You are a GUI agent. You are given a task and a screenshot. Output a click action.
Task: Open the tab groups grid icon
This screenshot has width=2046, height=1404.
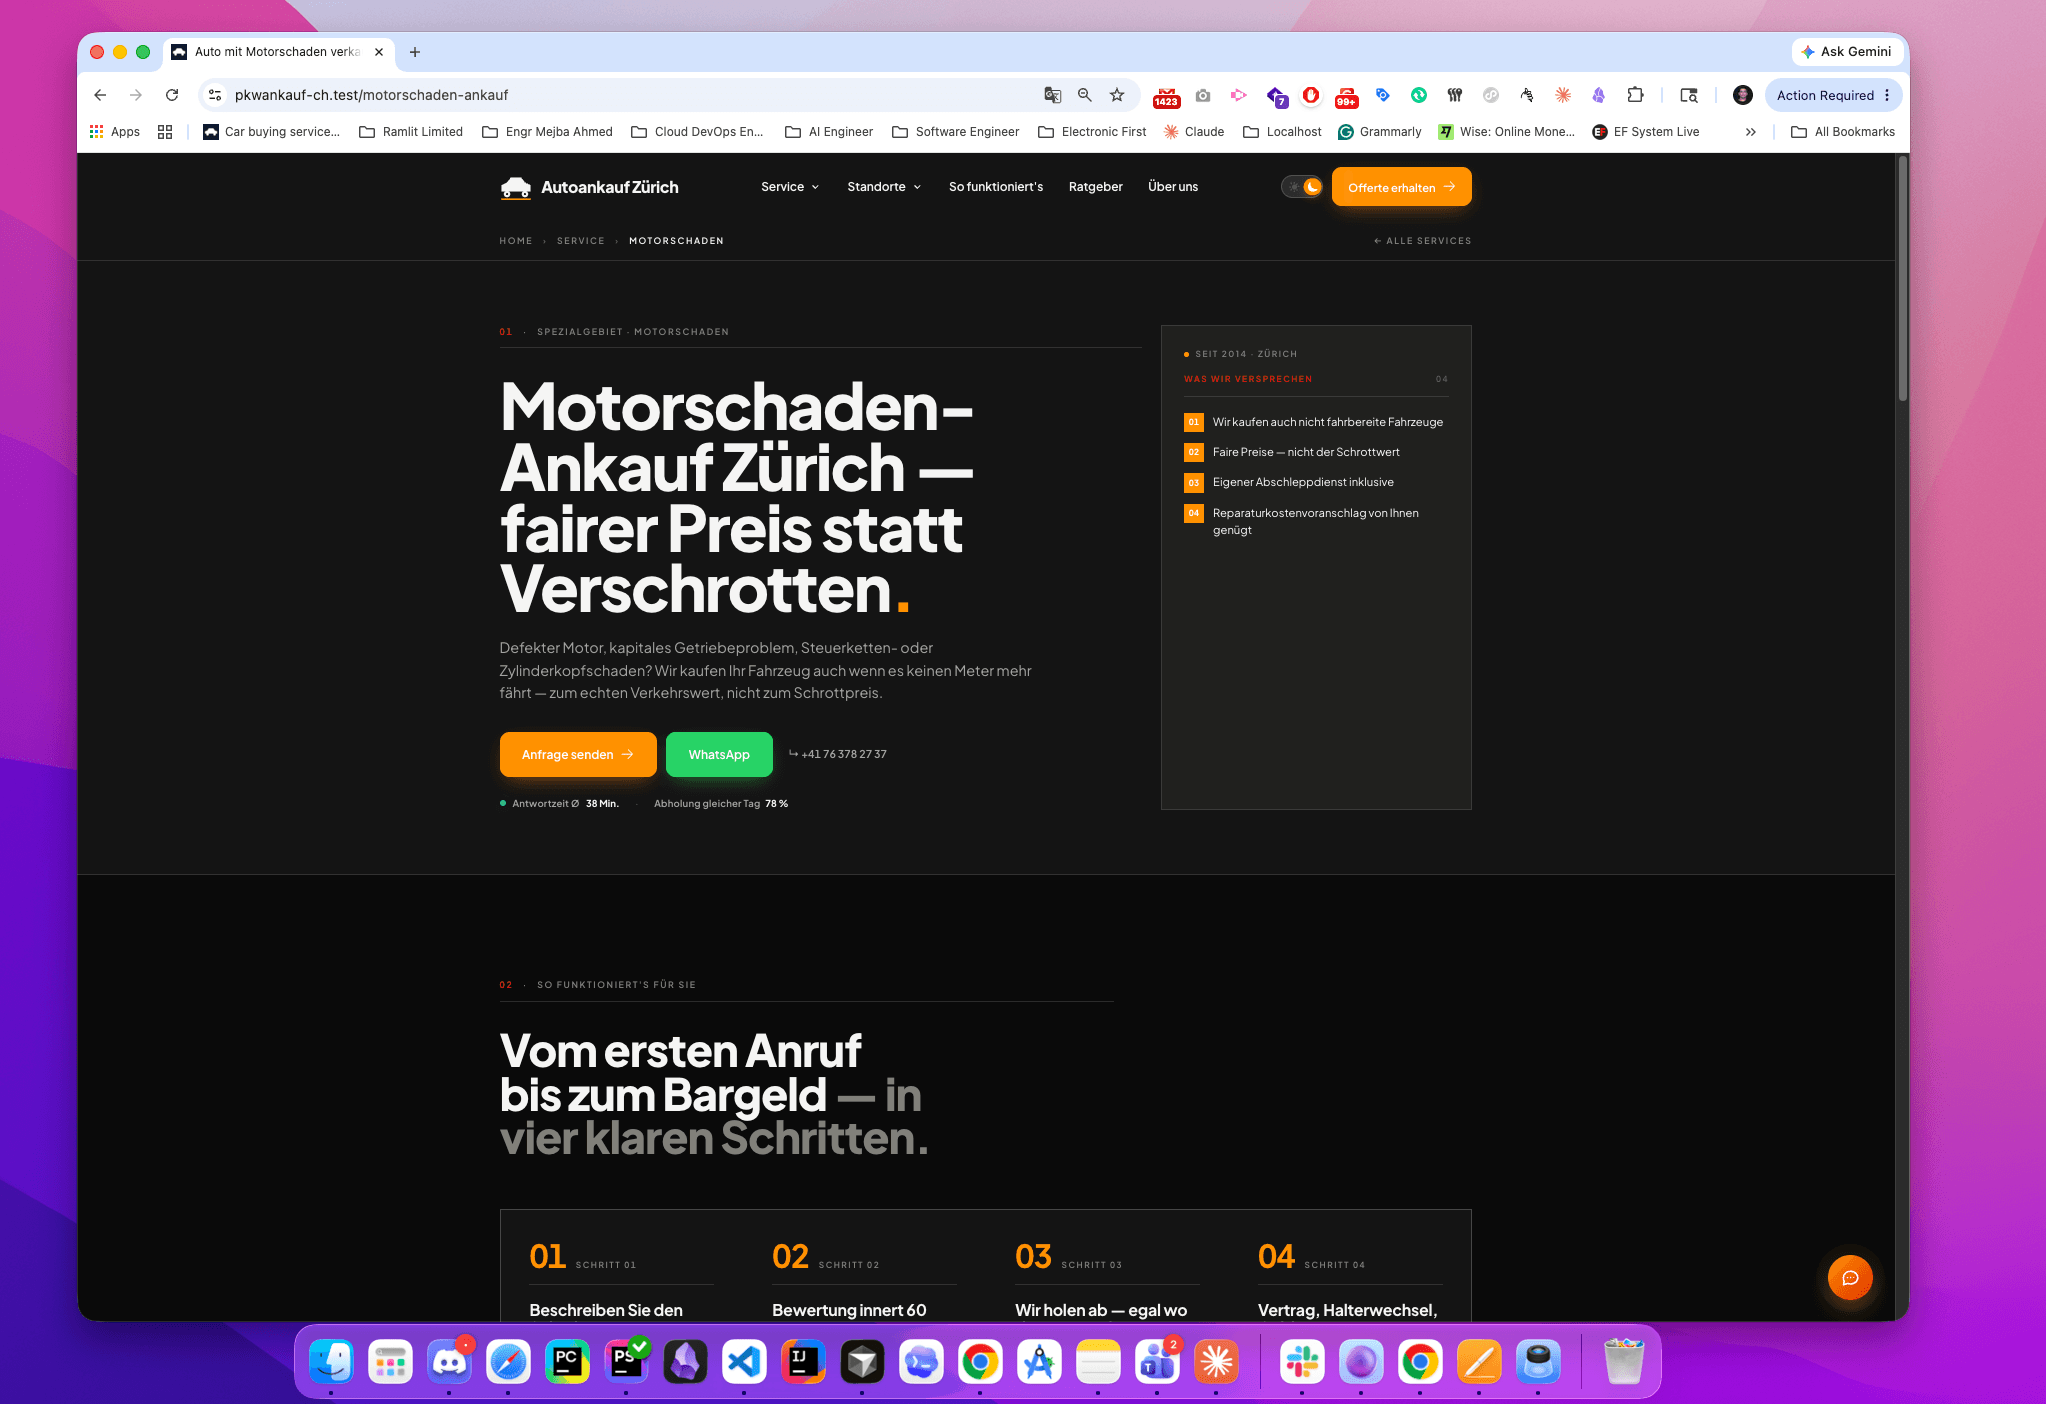click(x=165, y=132)
